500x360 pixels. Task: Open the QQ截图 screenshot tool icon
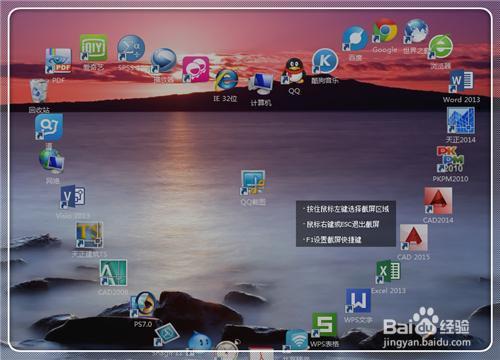coord(253,183)
